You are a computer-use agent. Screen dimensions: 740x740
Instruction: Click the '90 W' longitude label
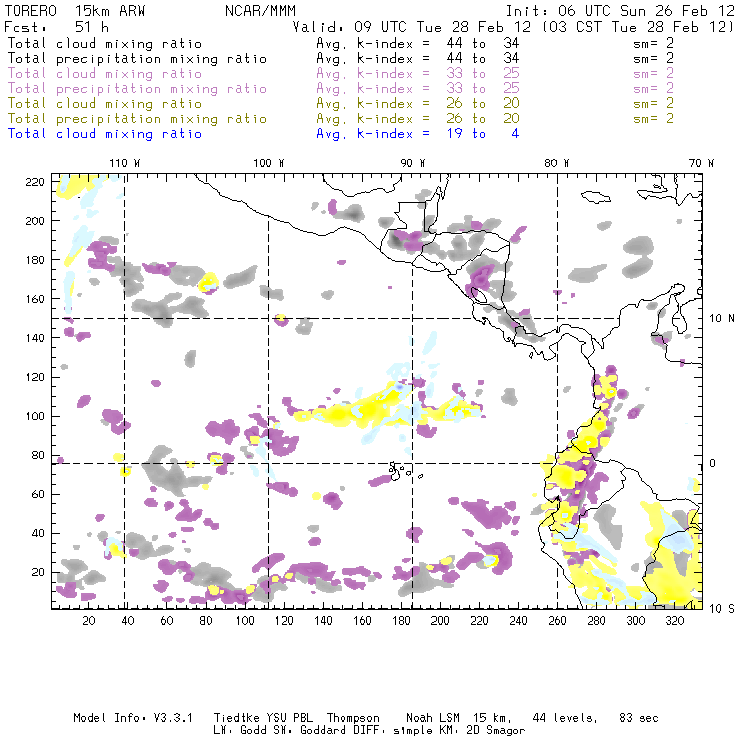412,163
